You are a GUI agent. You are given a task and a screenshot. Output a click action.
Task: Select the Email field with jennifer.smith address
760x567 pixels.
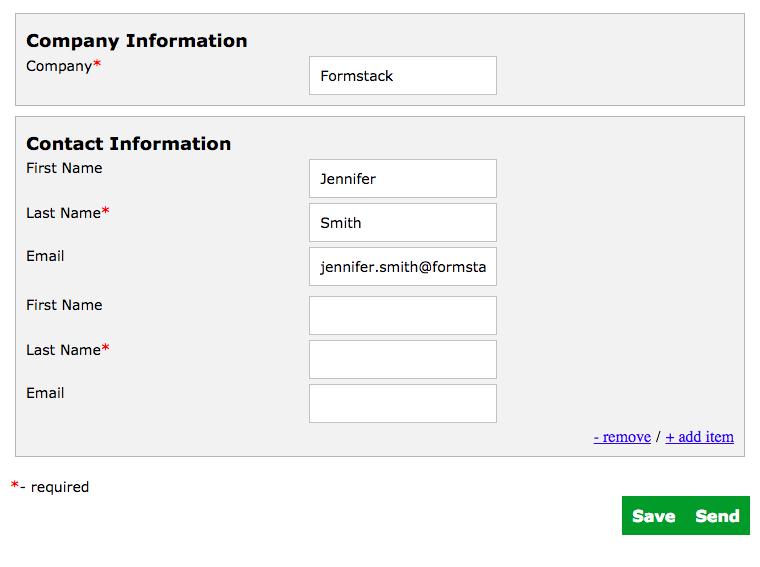pos(402,267)
